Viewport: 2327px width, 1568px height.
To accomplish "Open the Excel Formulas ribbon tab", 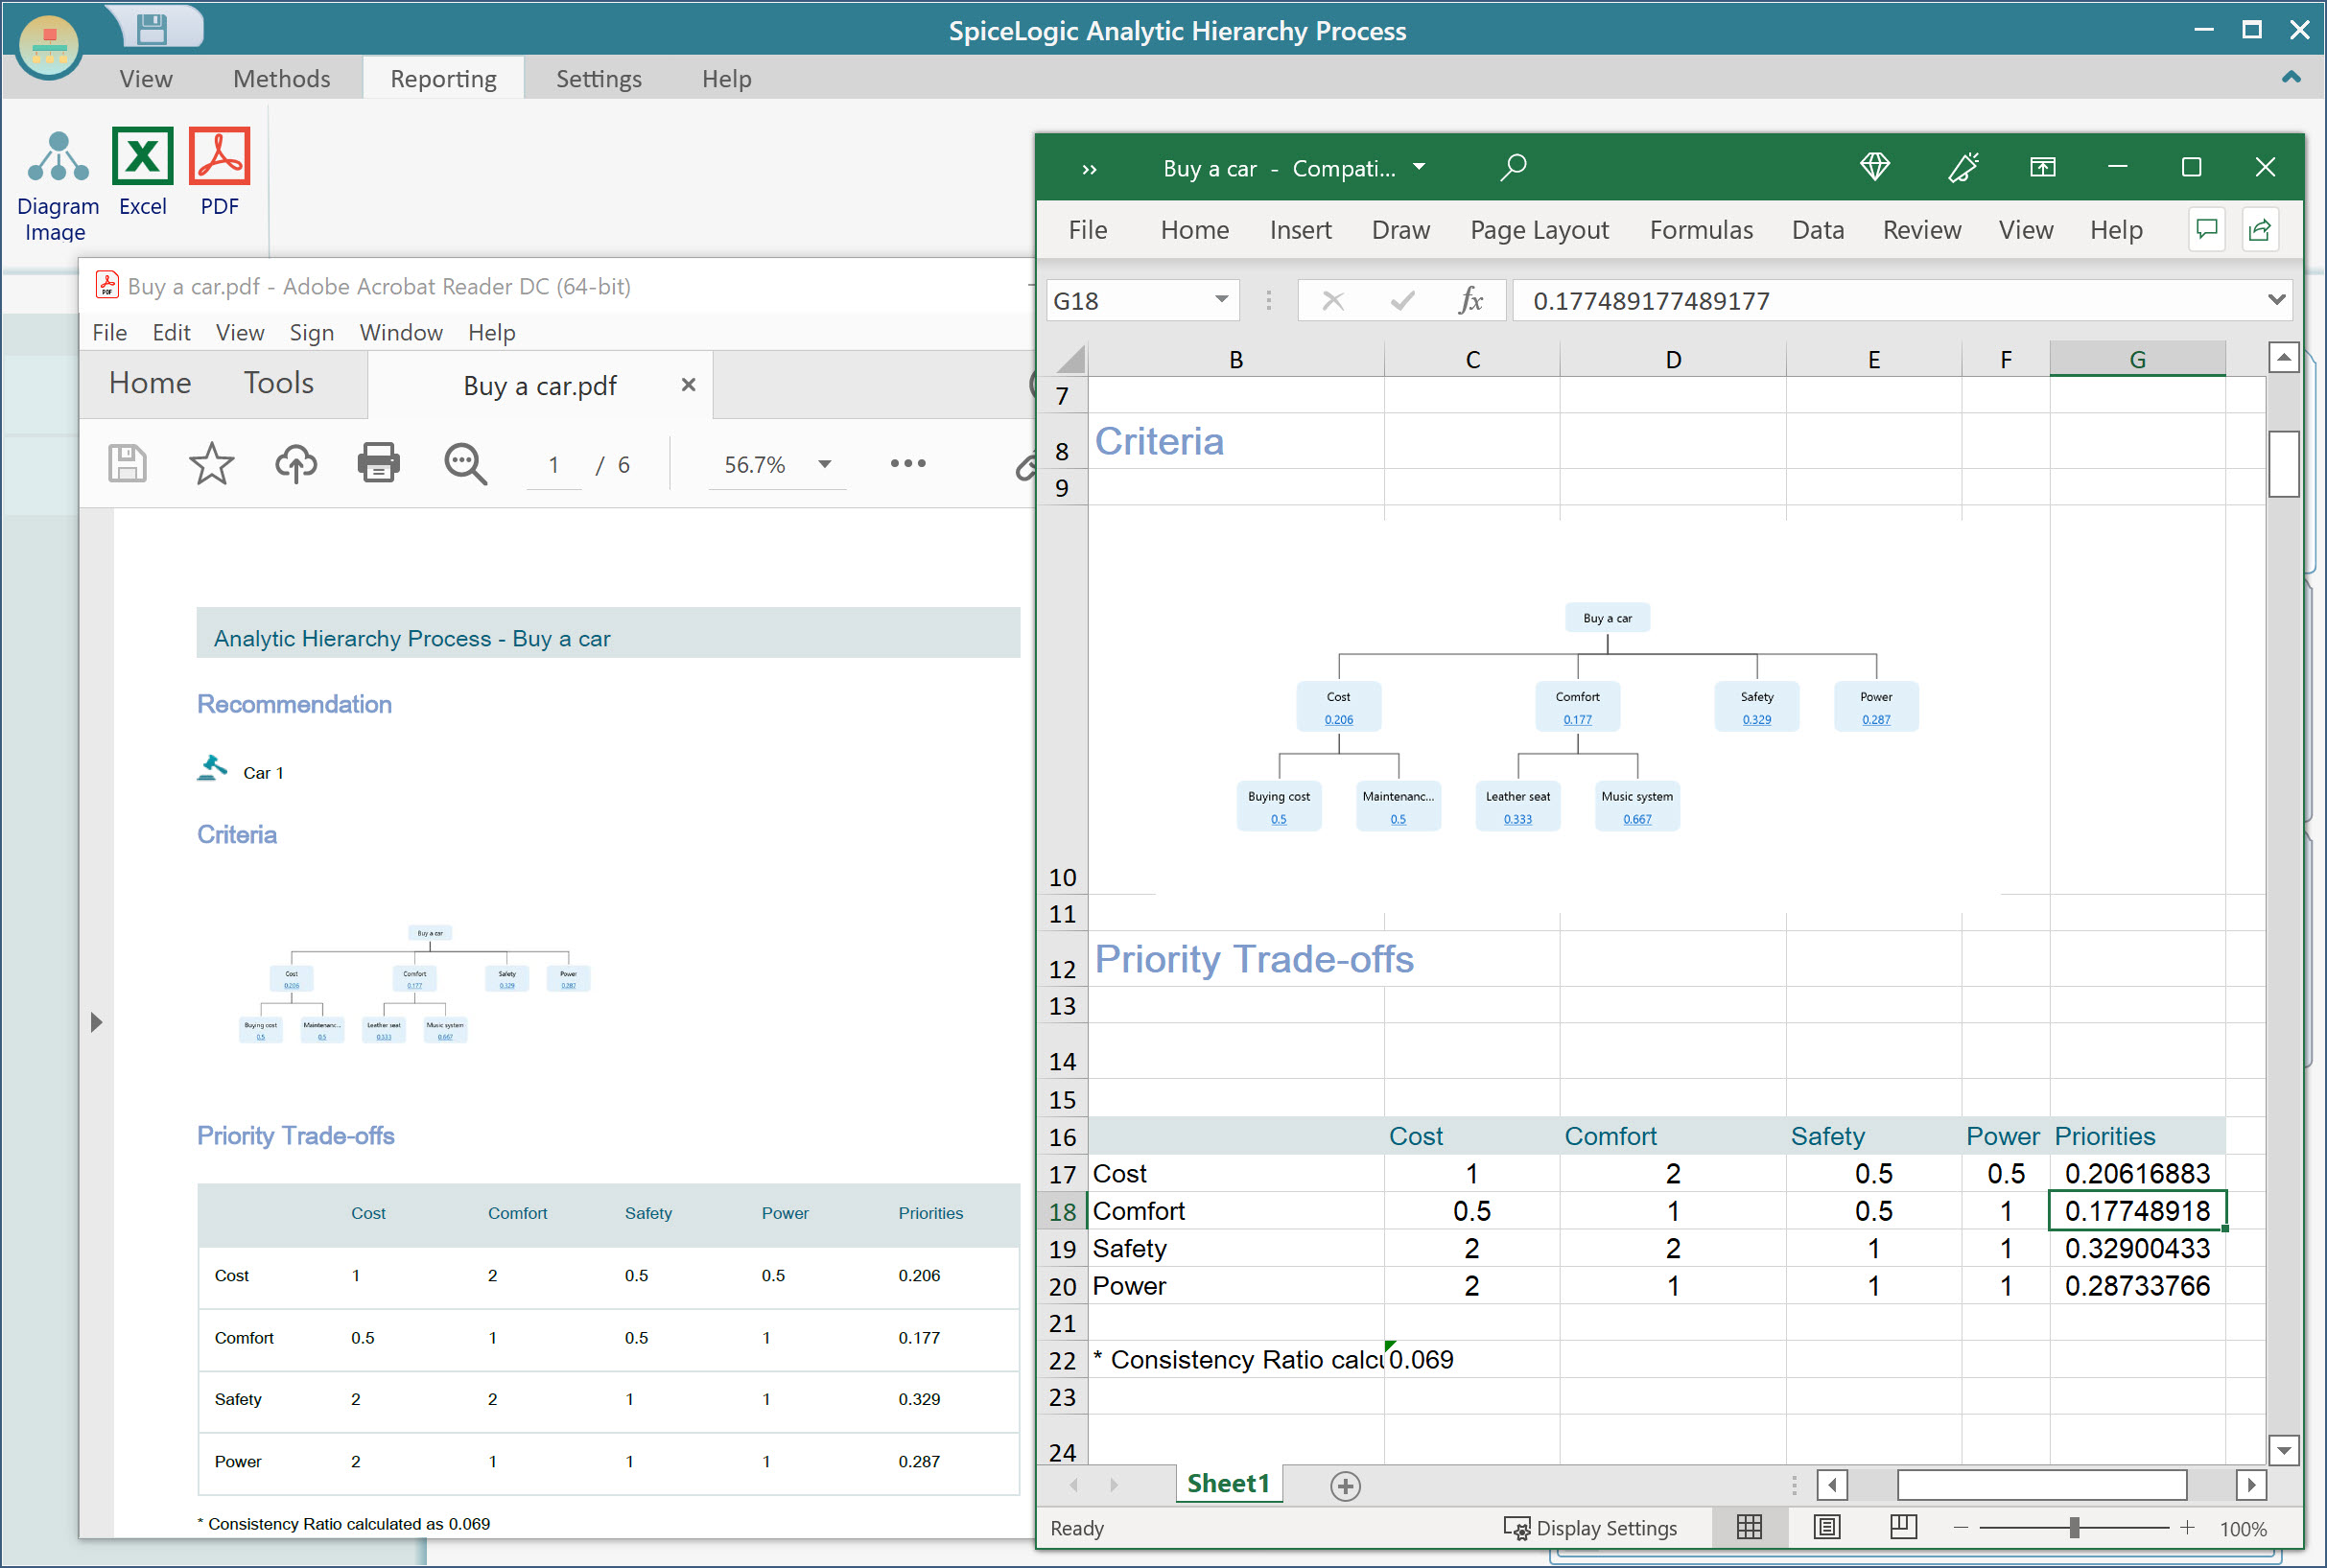I will (x=1701, y=230).
